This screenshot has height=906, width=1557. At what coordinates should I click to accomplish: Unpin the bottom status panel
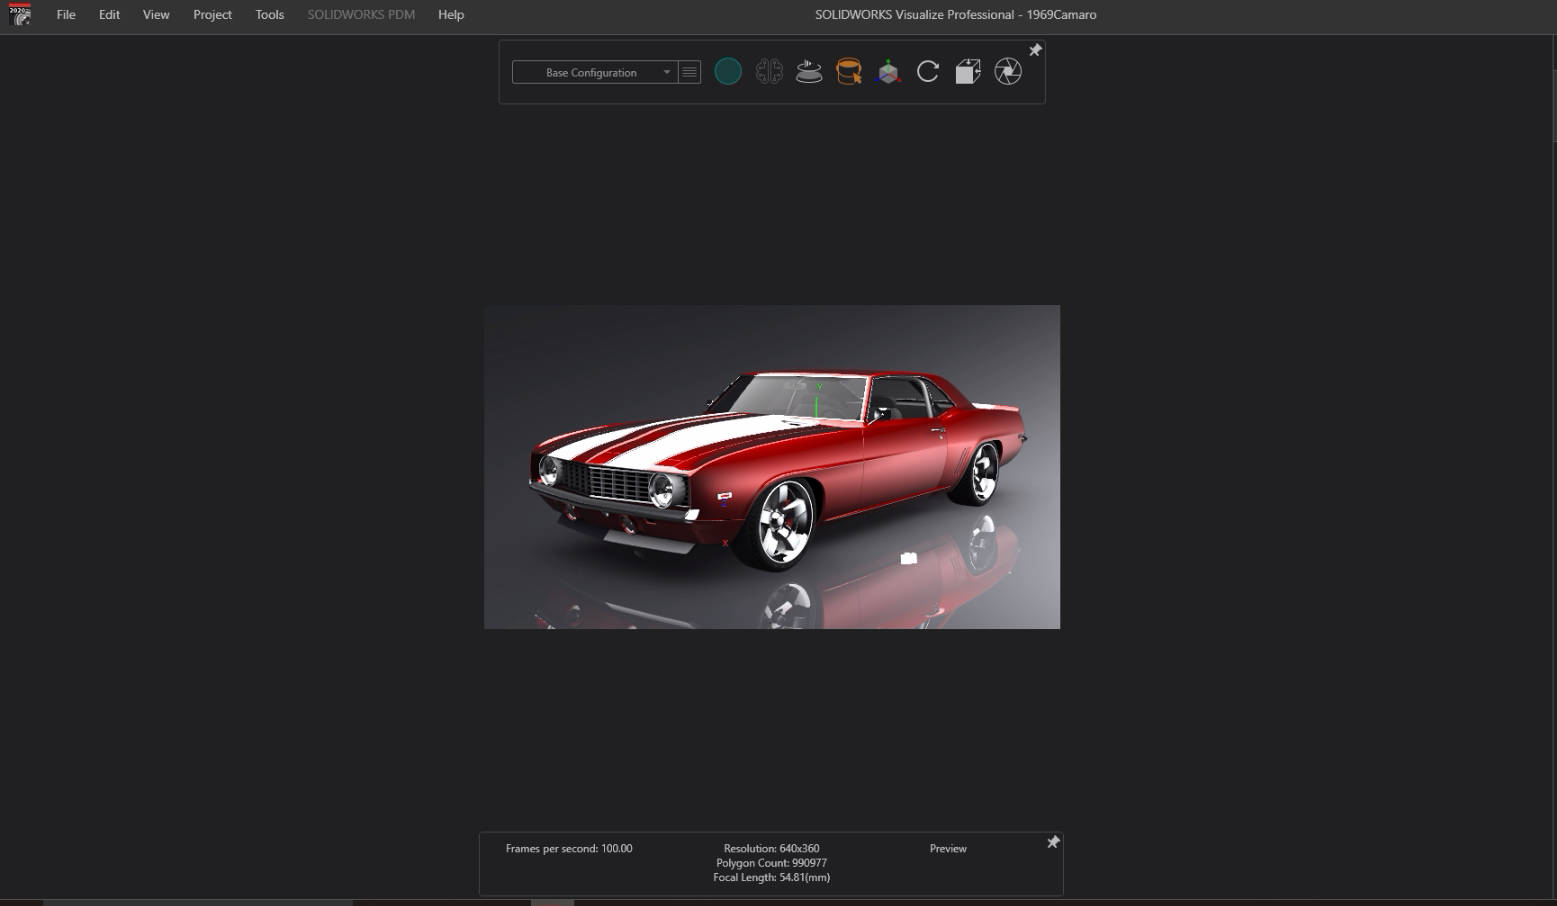coord(1052,843)
